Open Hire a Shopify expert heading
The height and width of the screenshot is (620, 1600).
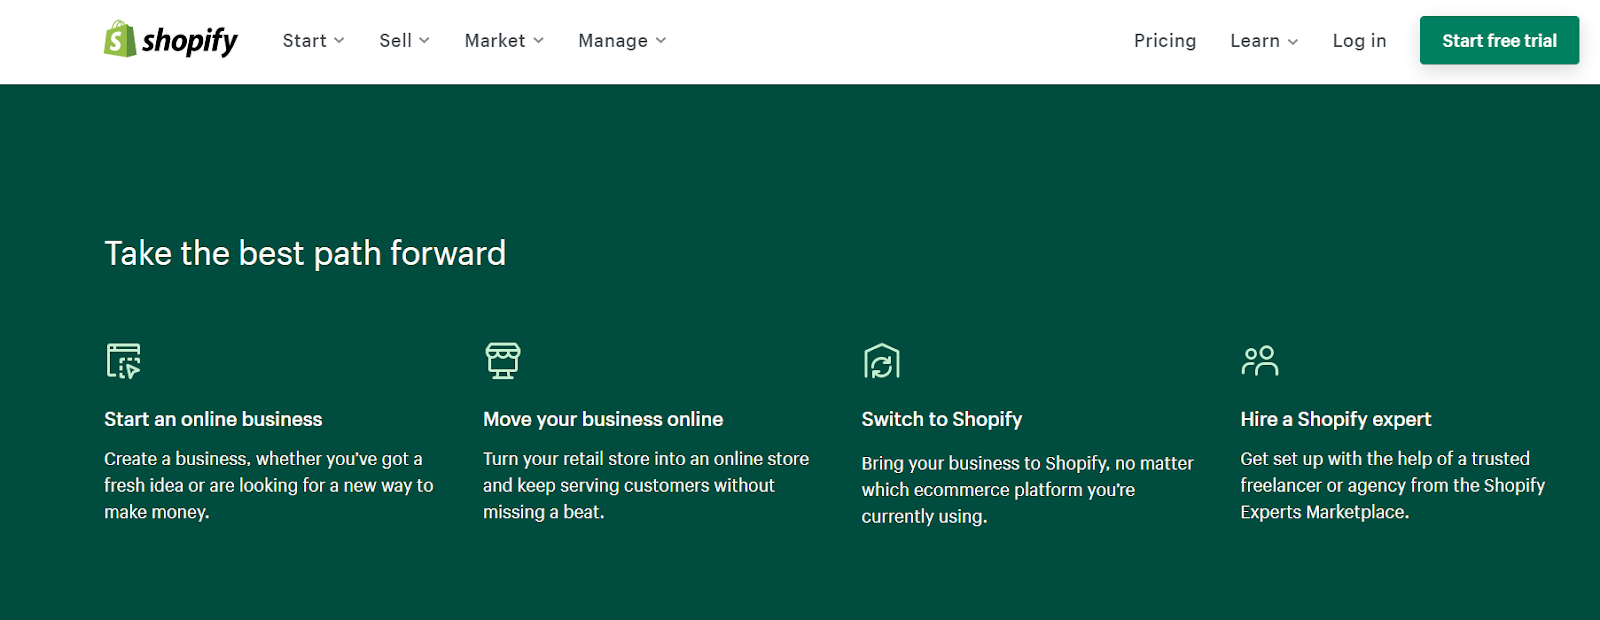(1336, 419)
